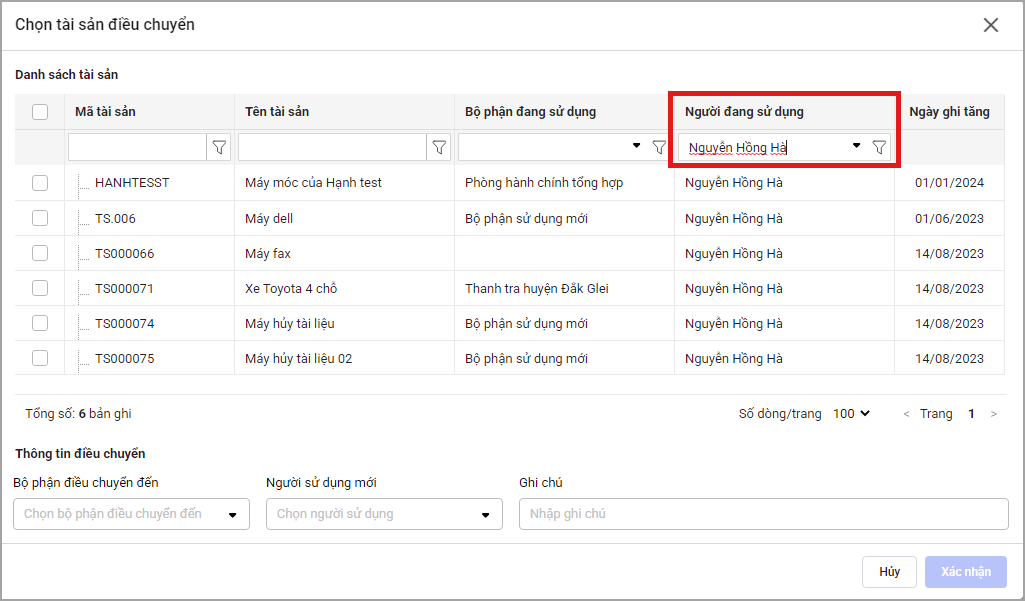The height and width of the screenshot is (601, 1025).
Task: Tick the select-all header checkbox
Action: coord(40,112)
